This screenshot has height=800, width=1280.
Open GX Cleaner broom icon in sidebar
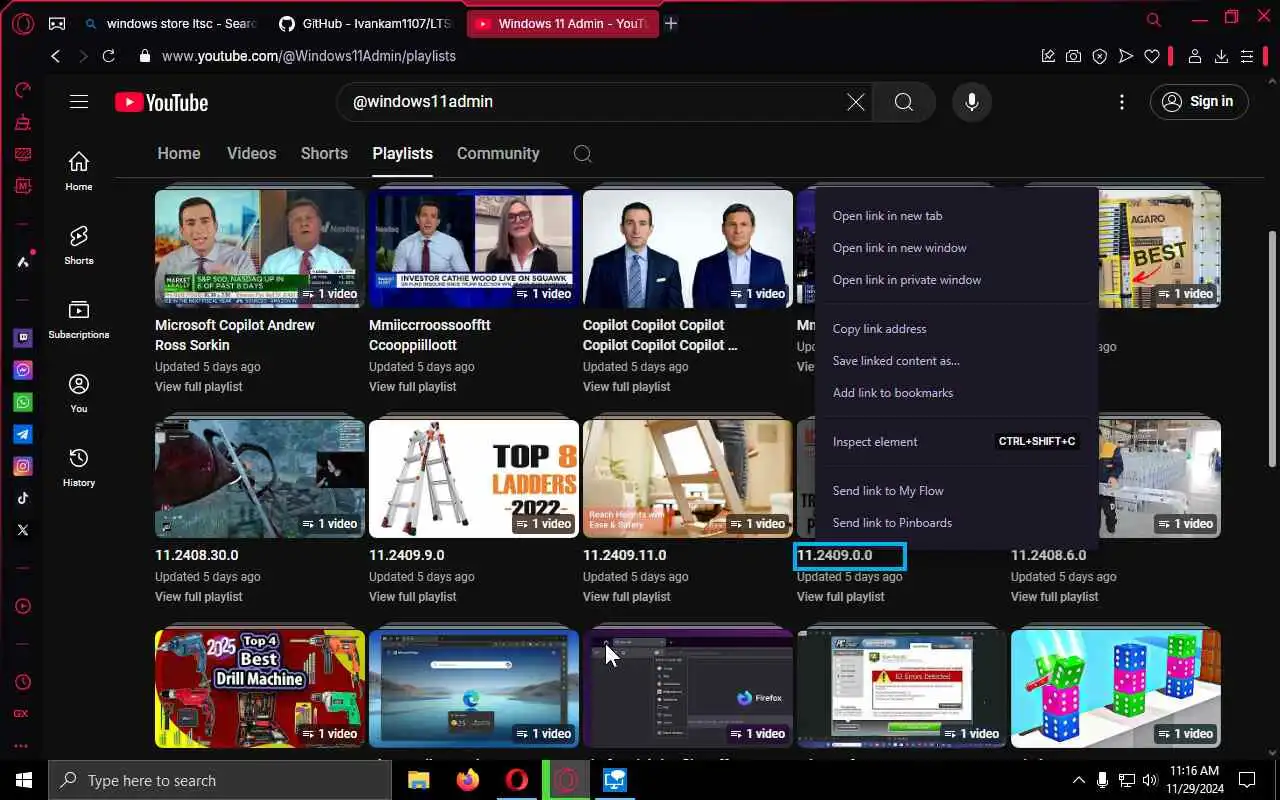(x=22, y=122)
